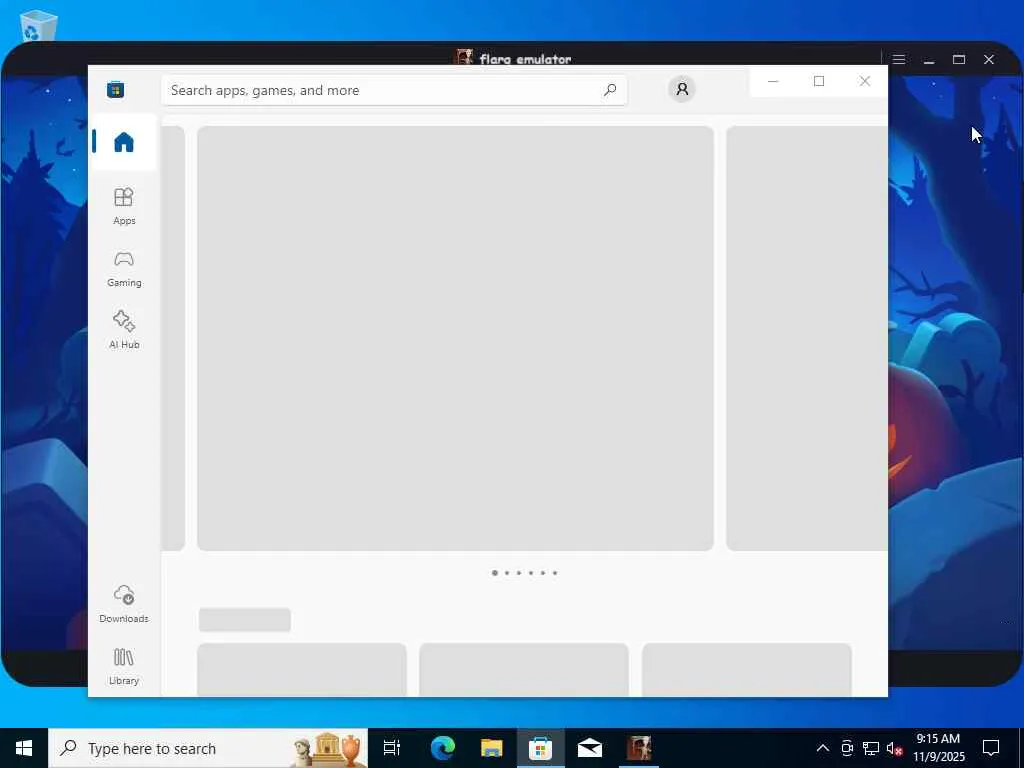The image size is (1024, 768).
Task: Maximize the Microsoft Store window
Action: pos(819,81)
